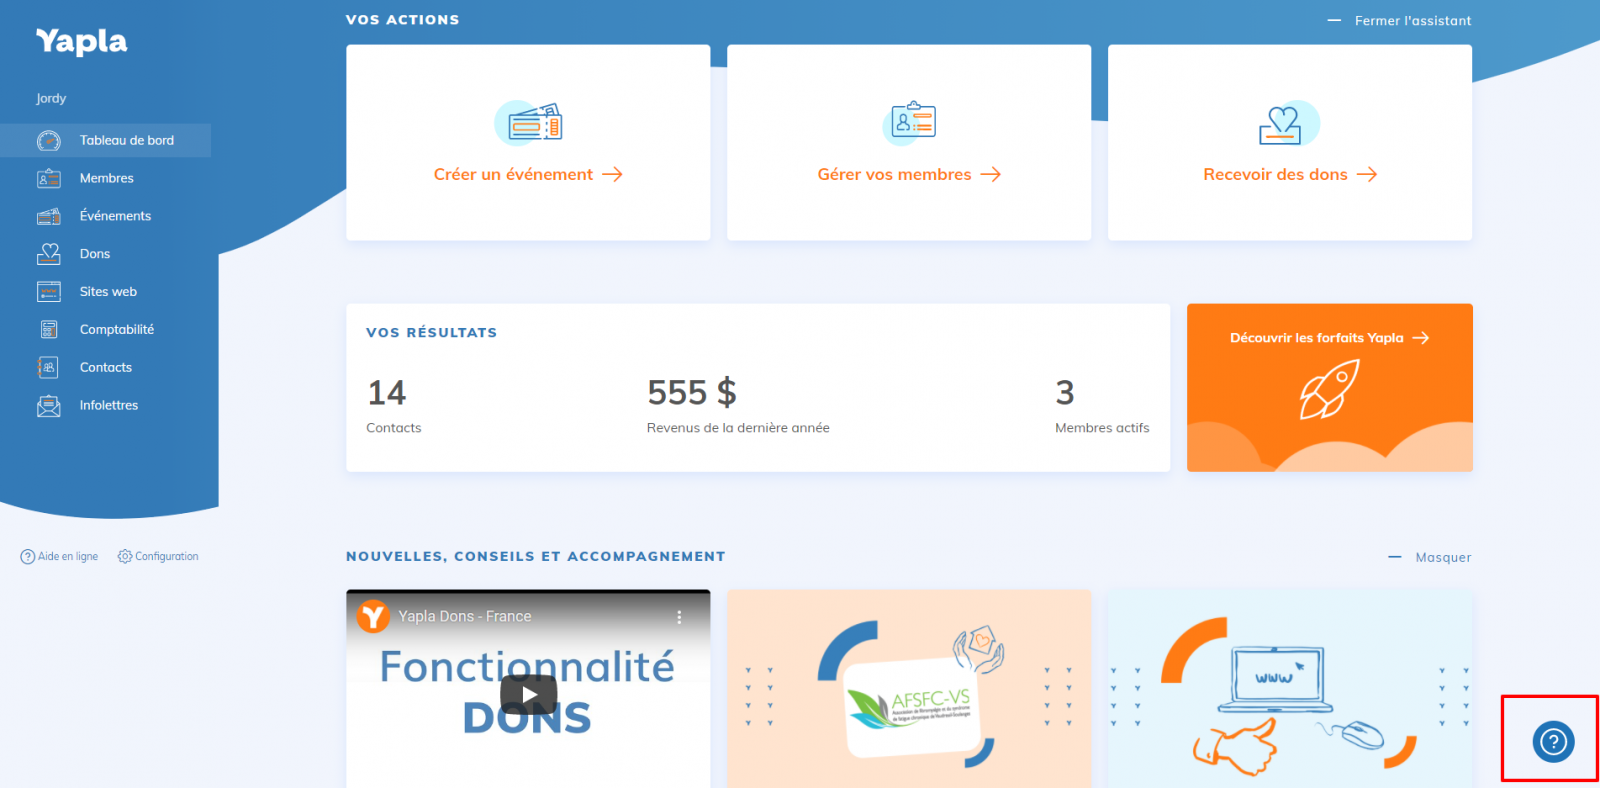Play the Fonctionnalité Dons video
The height and width of the screenshot is (788, 1600).
tap(528, 695)
